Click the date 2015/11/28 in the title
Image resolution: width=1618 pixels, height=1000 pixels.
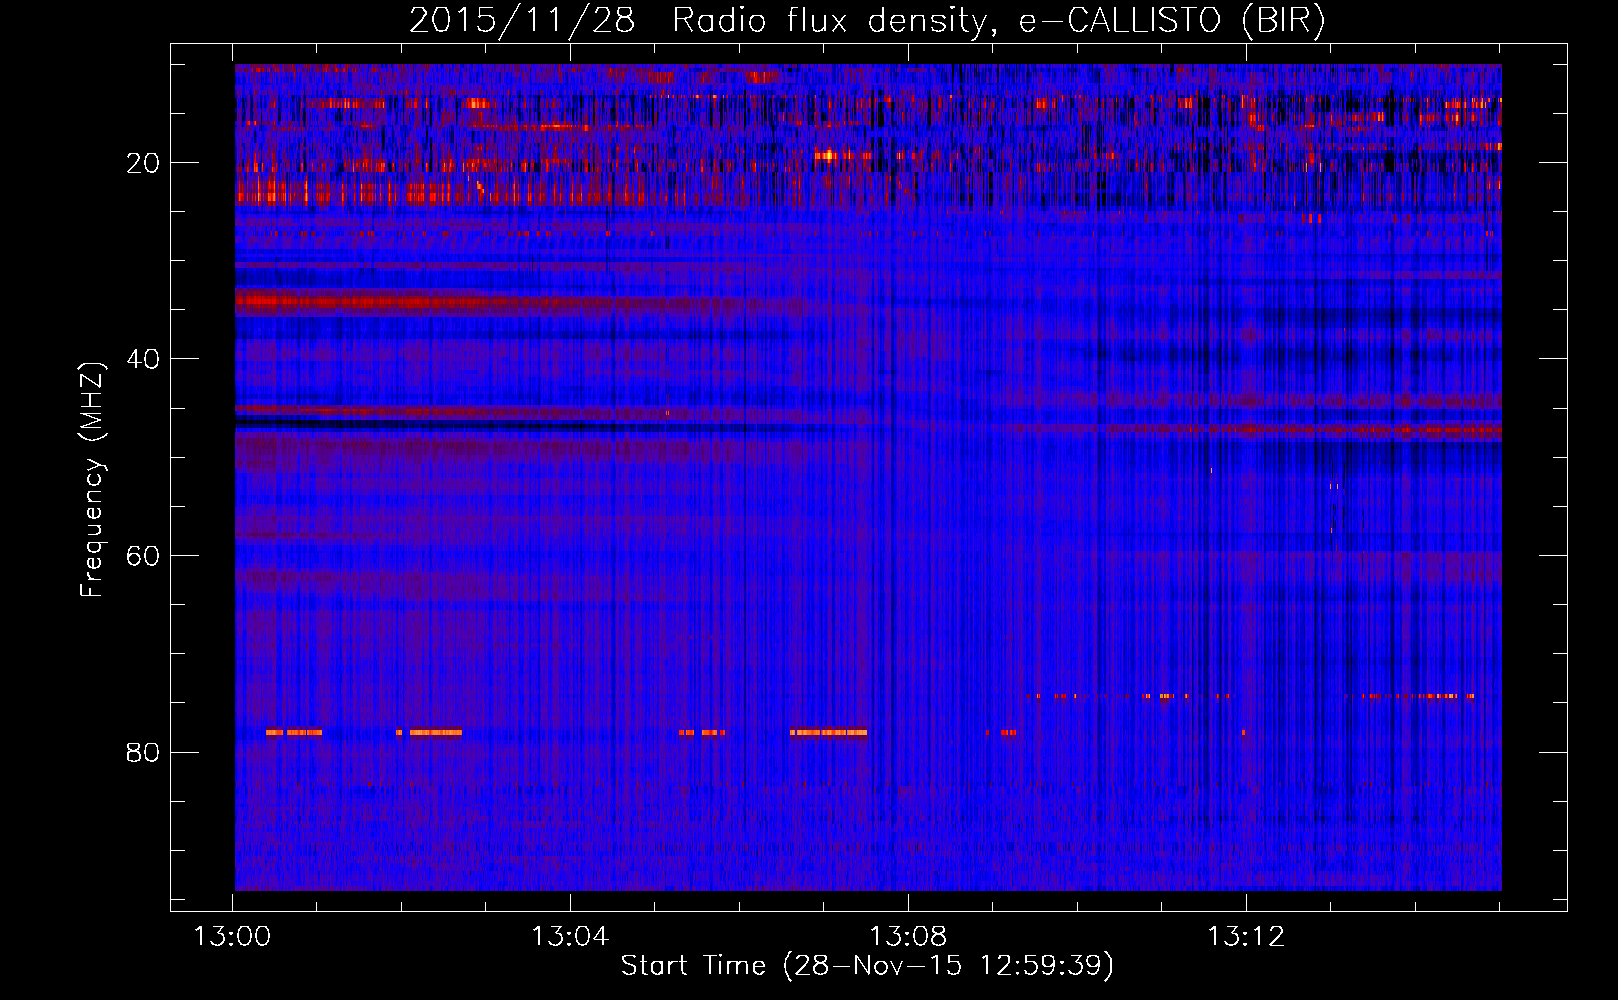pyautogui.click(x=521, y=21)
